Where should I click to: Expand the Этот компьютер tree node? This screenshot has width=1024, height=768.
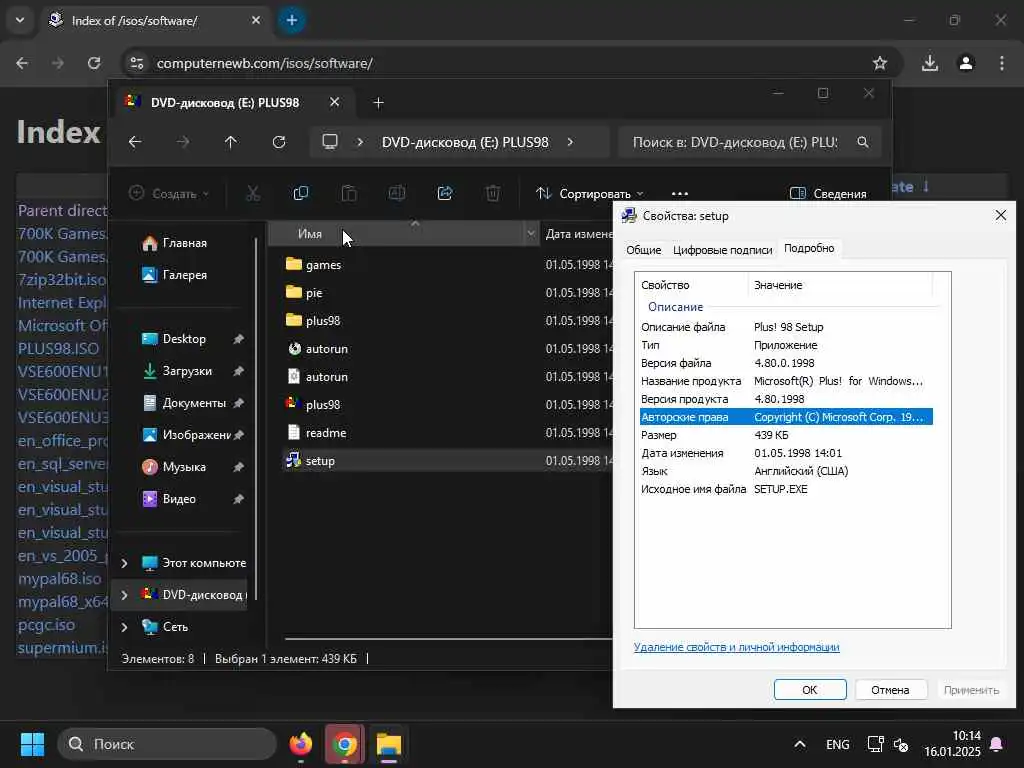pyautogui.click(x=124, y=563)
